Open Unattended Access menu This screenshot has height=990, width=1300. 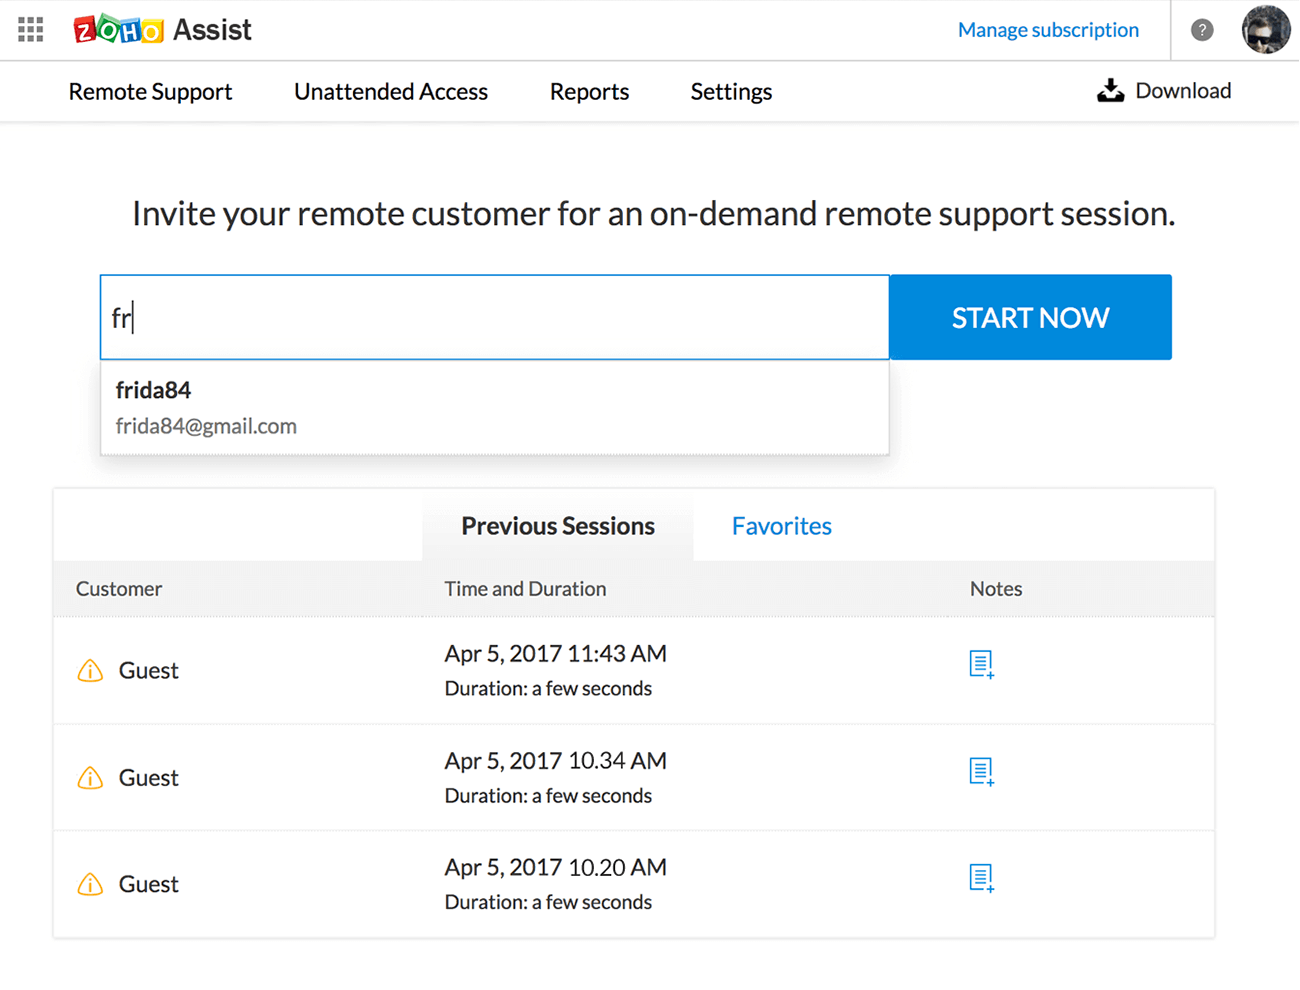391,92
